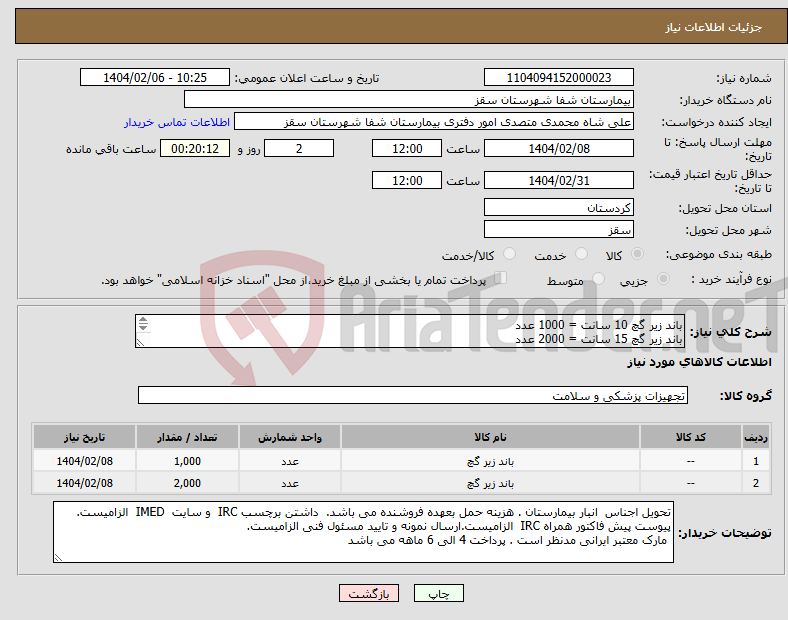Click the response deadline time 12:00 field

click(x=407, y=149)
